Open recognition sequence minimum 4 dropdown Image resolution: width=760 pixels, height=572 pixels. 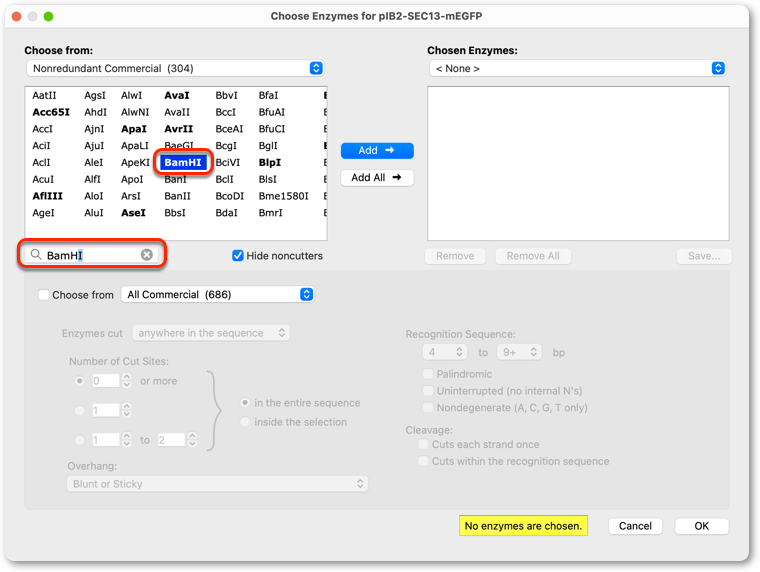(x=445, y=352)
